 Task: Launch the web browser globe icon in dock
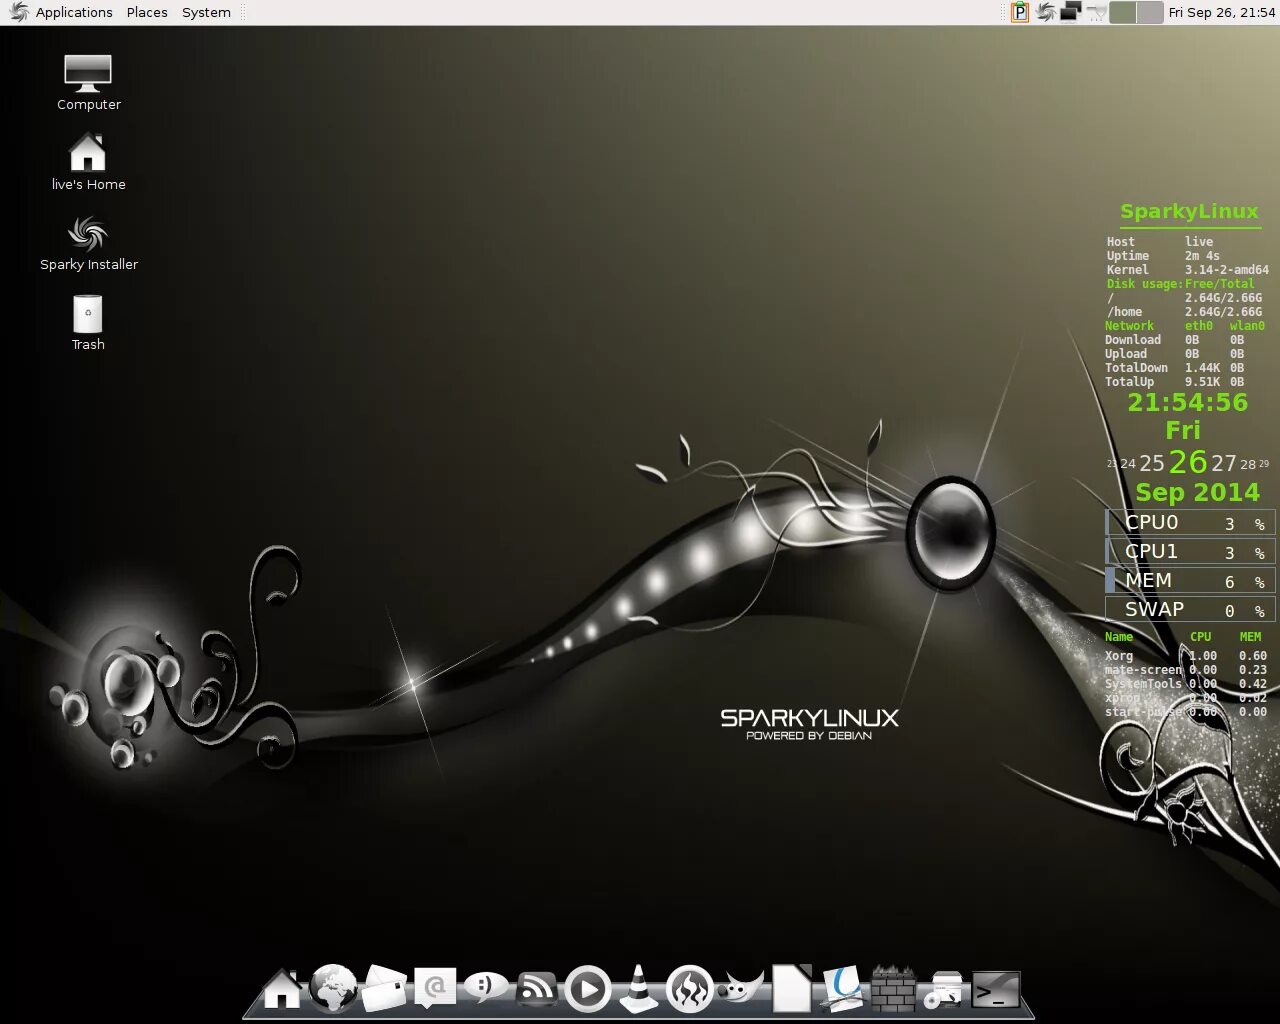tap(333, 989)
